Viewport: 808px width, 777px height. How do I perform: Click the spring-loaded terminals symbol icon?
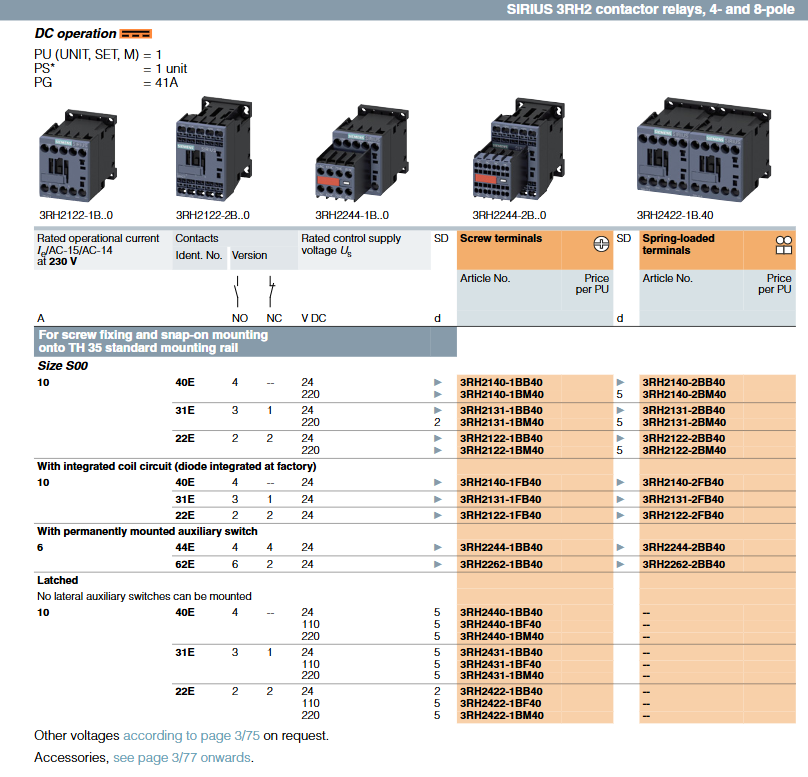[784, 244]
